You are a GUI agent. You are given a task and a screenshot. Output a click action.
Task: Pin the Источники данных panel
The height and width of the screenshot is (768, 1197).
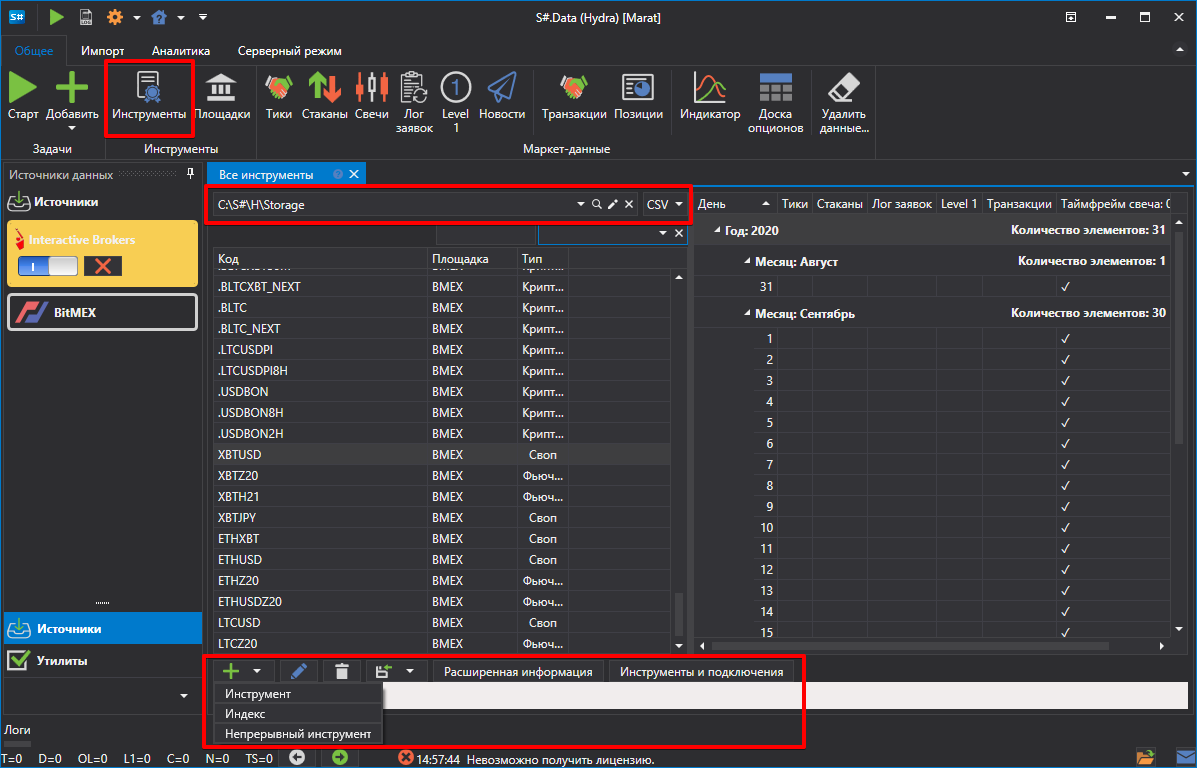tap(190, 174)
